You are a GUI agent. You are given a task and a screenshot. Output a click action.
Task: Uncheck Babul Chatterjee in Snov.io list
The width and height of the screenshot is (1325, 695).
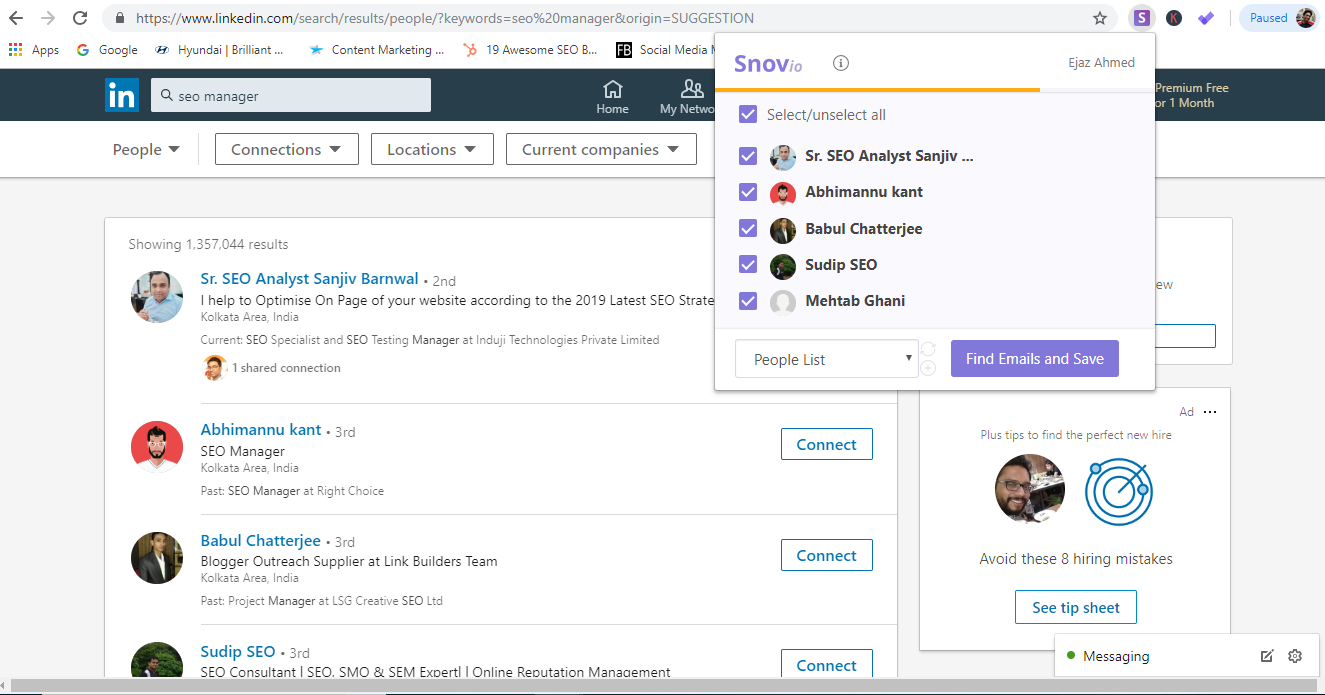coord(747,229)
